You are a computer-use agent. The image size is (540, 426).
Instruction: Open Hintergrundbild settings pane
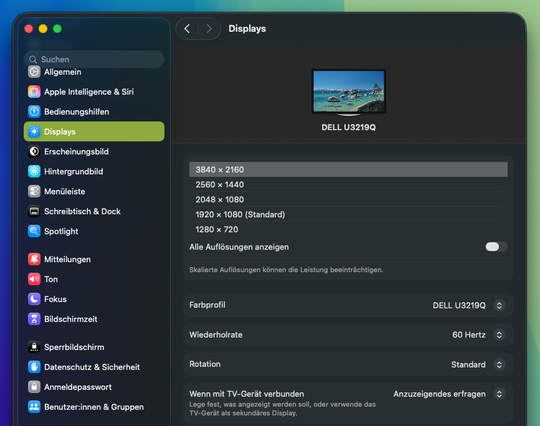94,172
